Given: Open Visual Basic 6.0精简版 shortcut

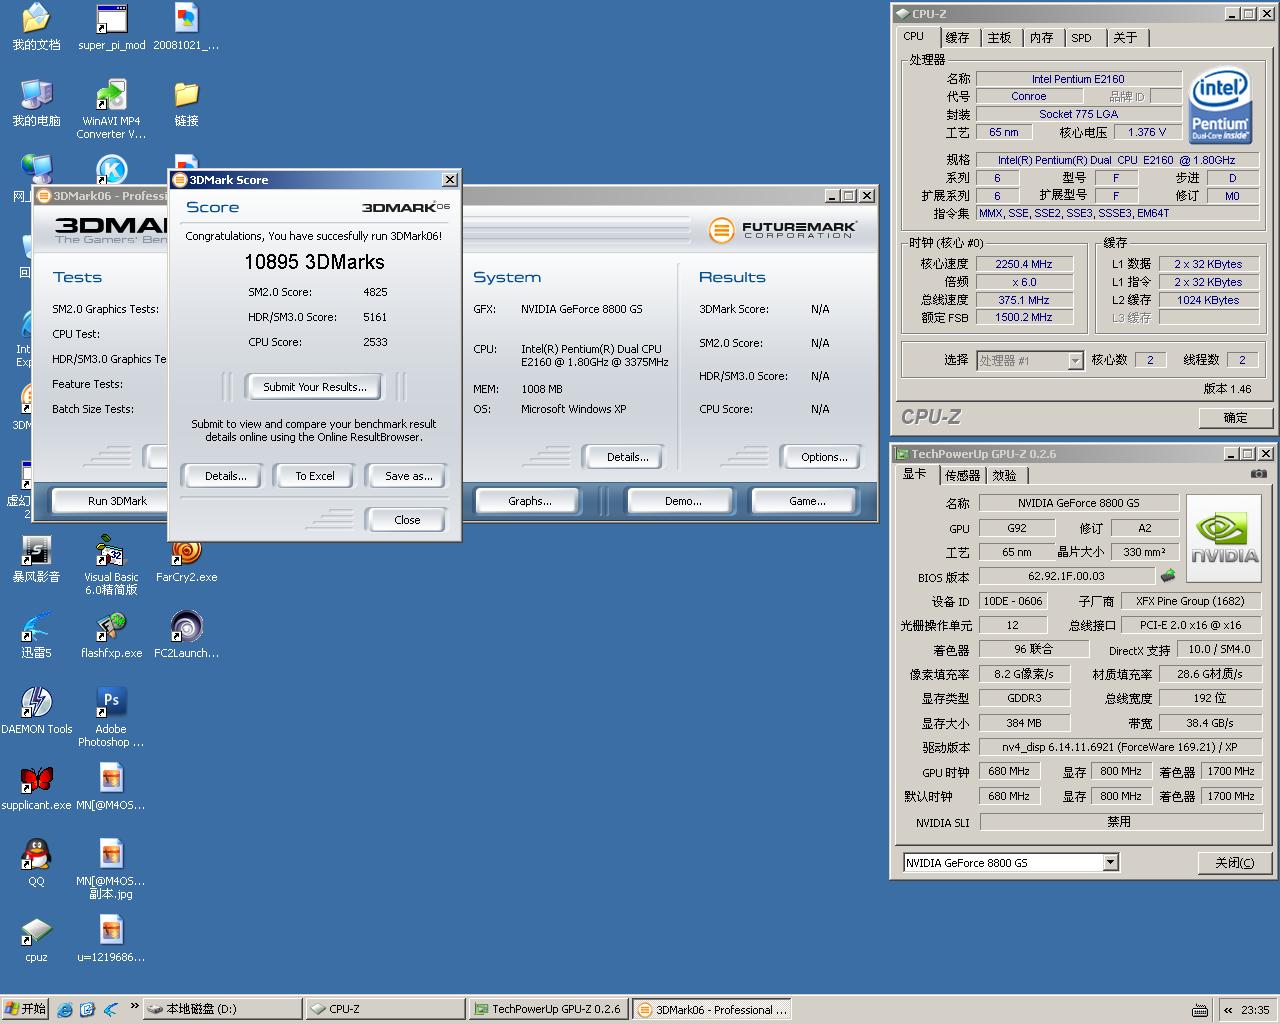Looking at the screenshot, I should pyautogui.click(x=112, y=566).
